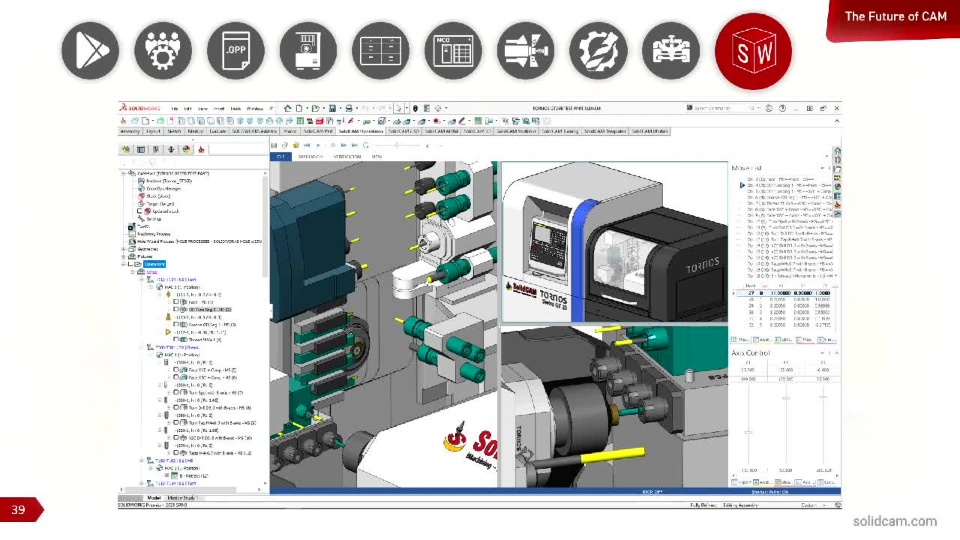Screen dimensions: 960x540
Task: Click the first Axis Control vertical slider handle
Action: [748, 433]
